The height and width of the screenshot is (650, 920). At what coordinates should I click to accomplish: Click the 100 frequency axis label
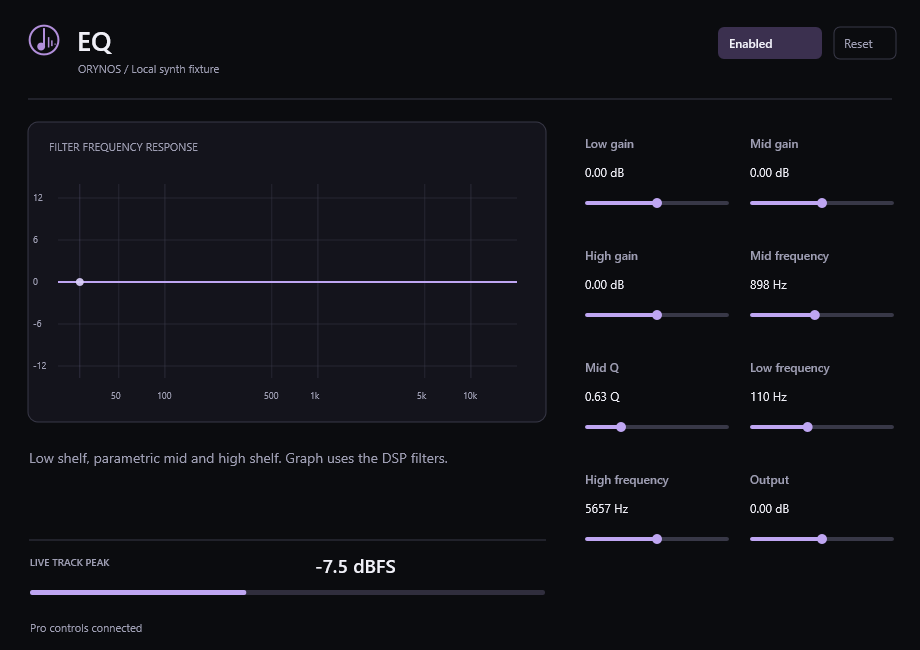click(164, 396)
